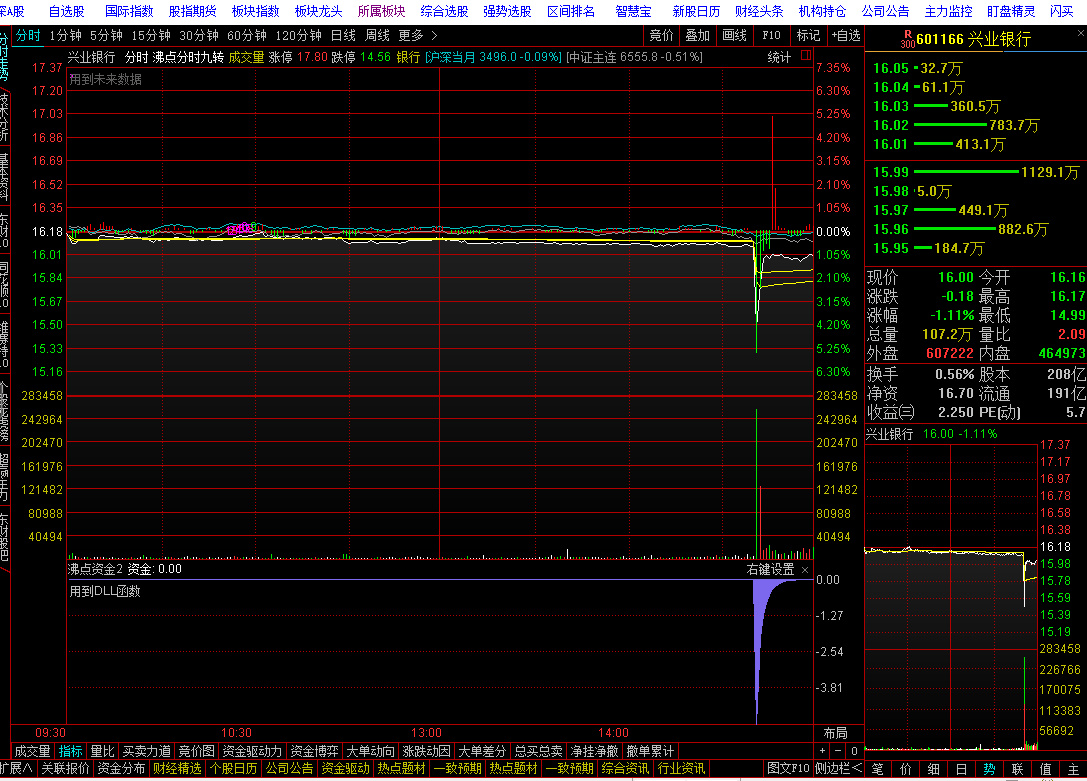Viewport: 1087px width, 781px height.
Task: Open the 布局 layout menu
Action: 835,733
